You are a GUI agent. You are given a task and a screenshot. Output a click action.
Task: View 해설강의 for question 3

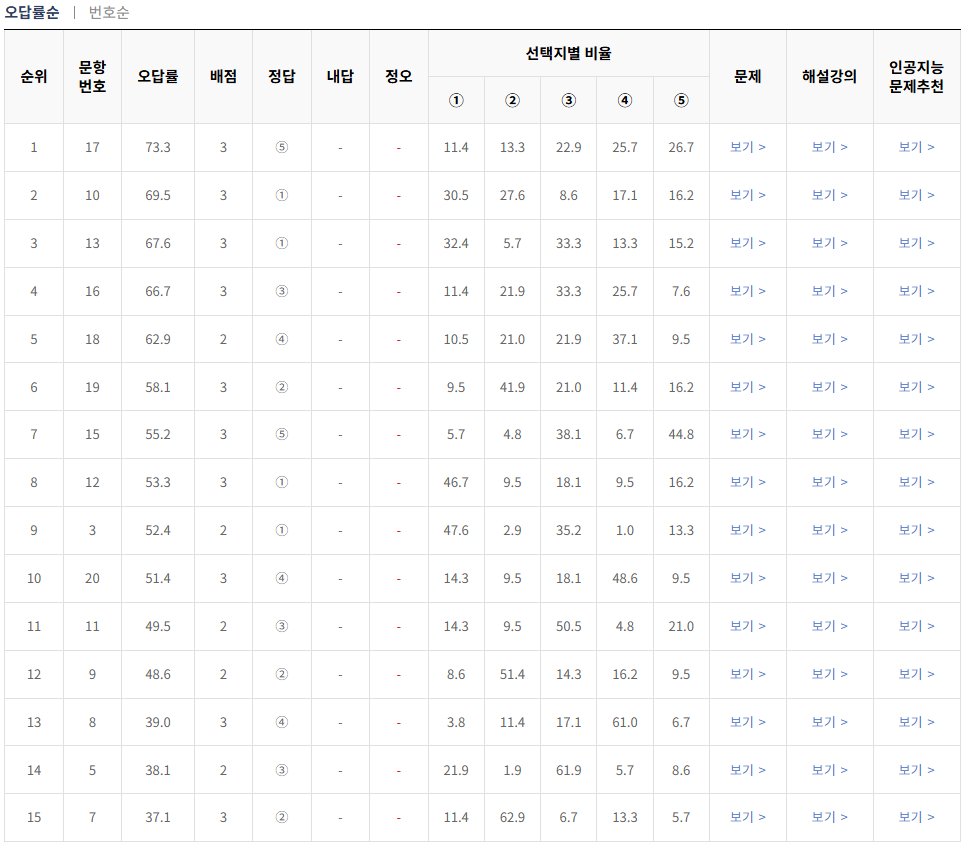click(832, 529)
